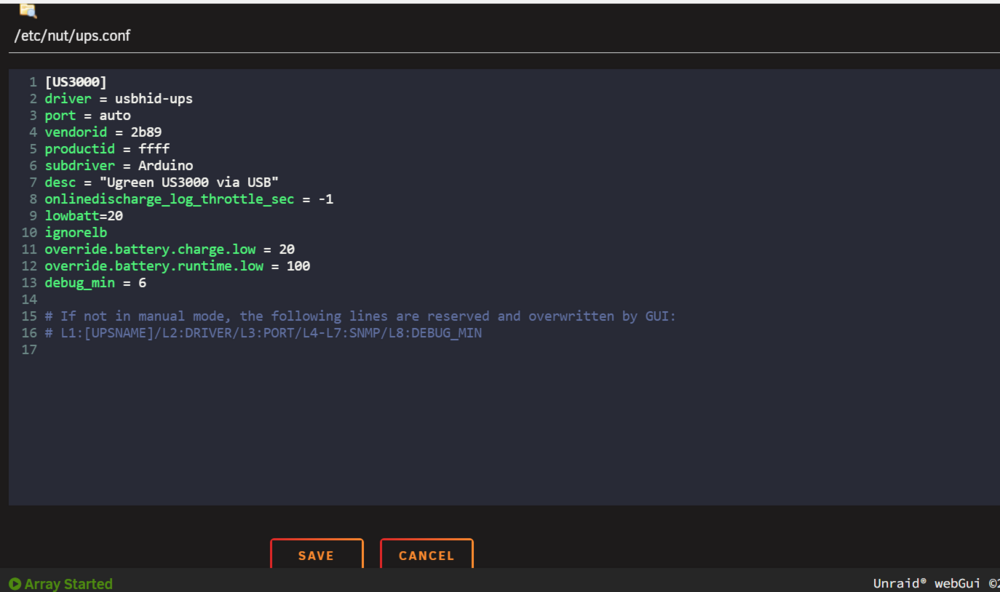Click the SAVE button

coord(316,554)
